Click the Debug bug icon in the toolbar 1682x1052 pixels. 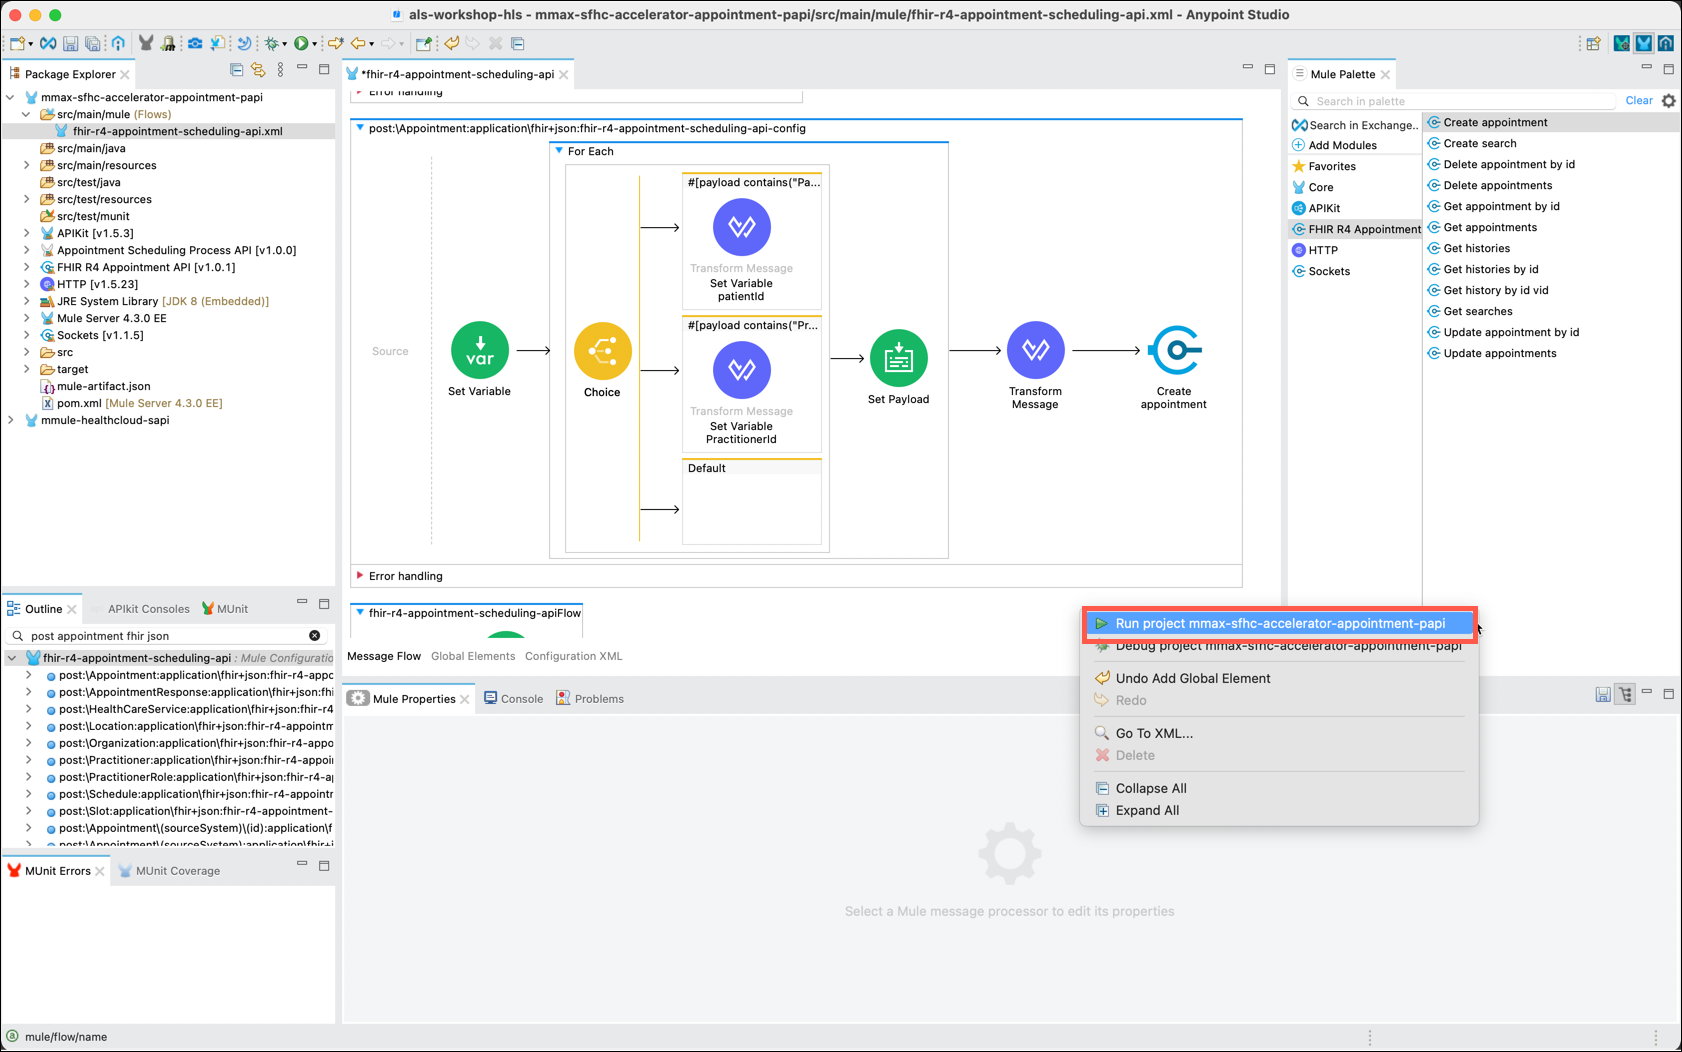click(x=271, y=44)
